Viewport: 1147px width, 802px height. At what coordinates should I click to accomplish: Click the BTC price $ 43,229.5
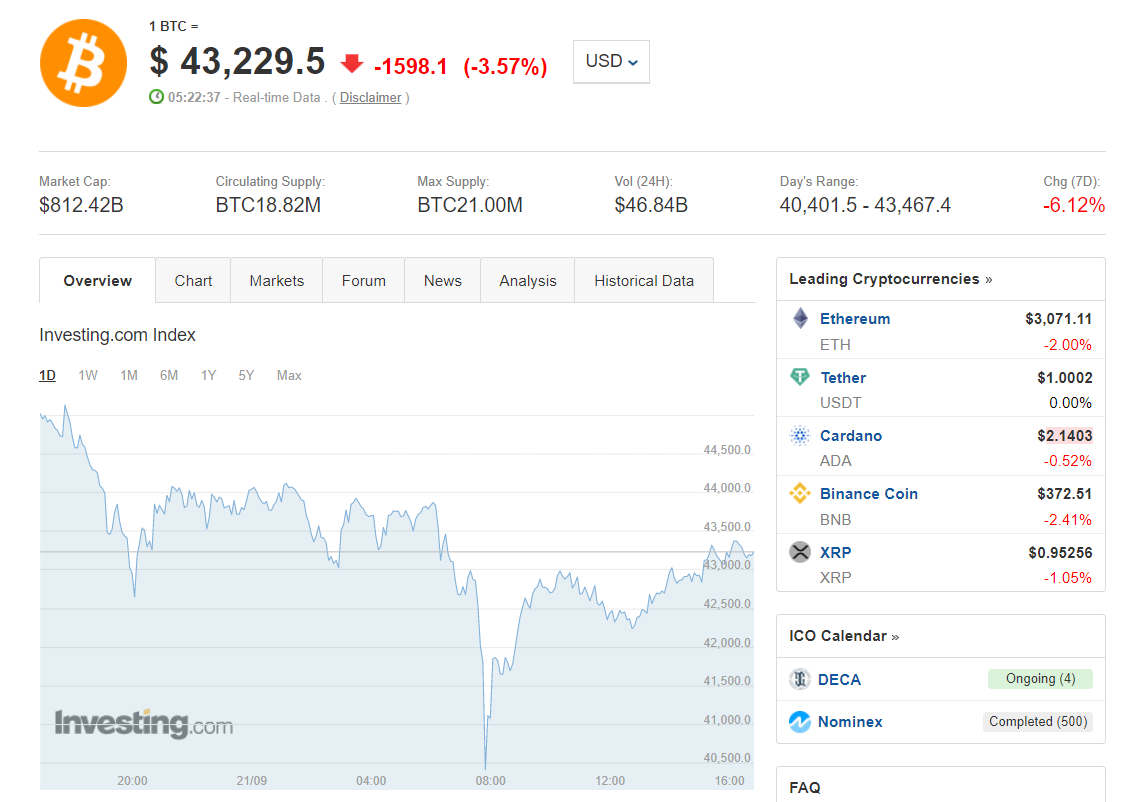click(x=237, y=61)
